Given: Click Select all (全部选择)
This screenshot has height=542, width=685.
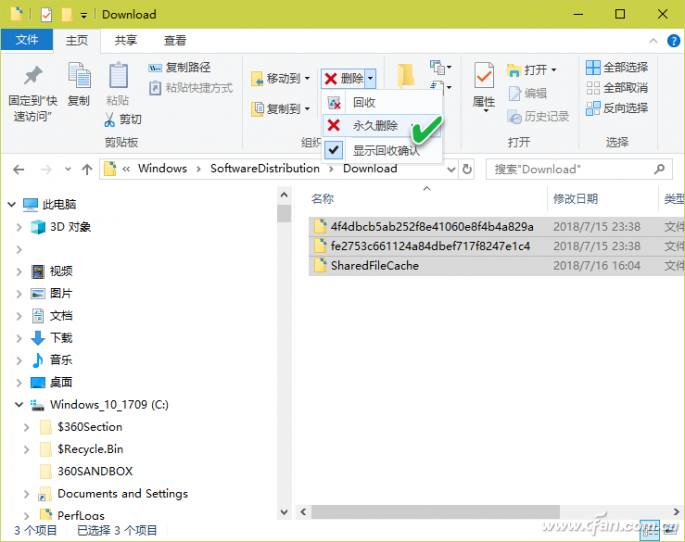Looking at the screenshot, I should (x=617, y=67).
